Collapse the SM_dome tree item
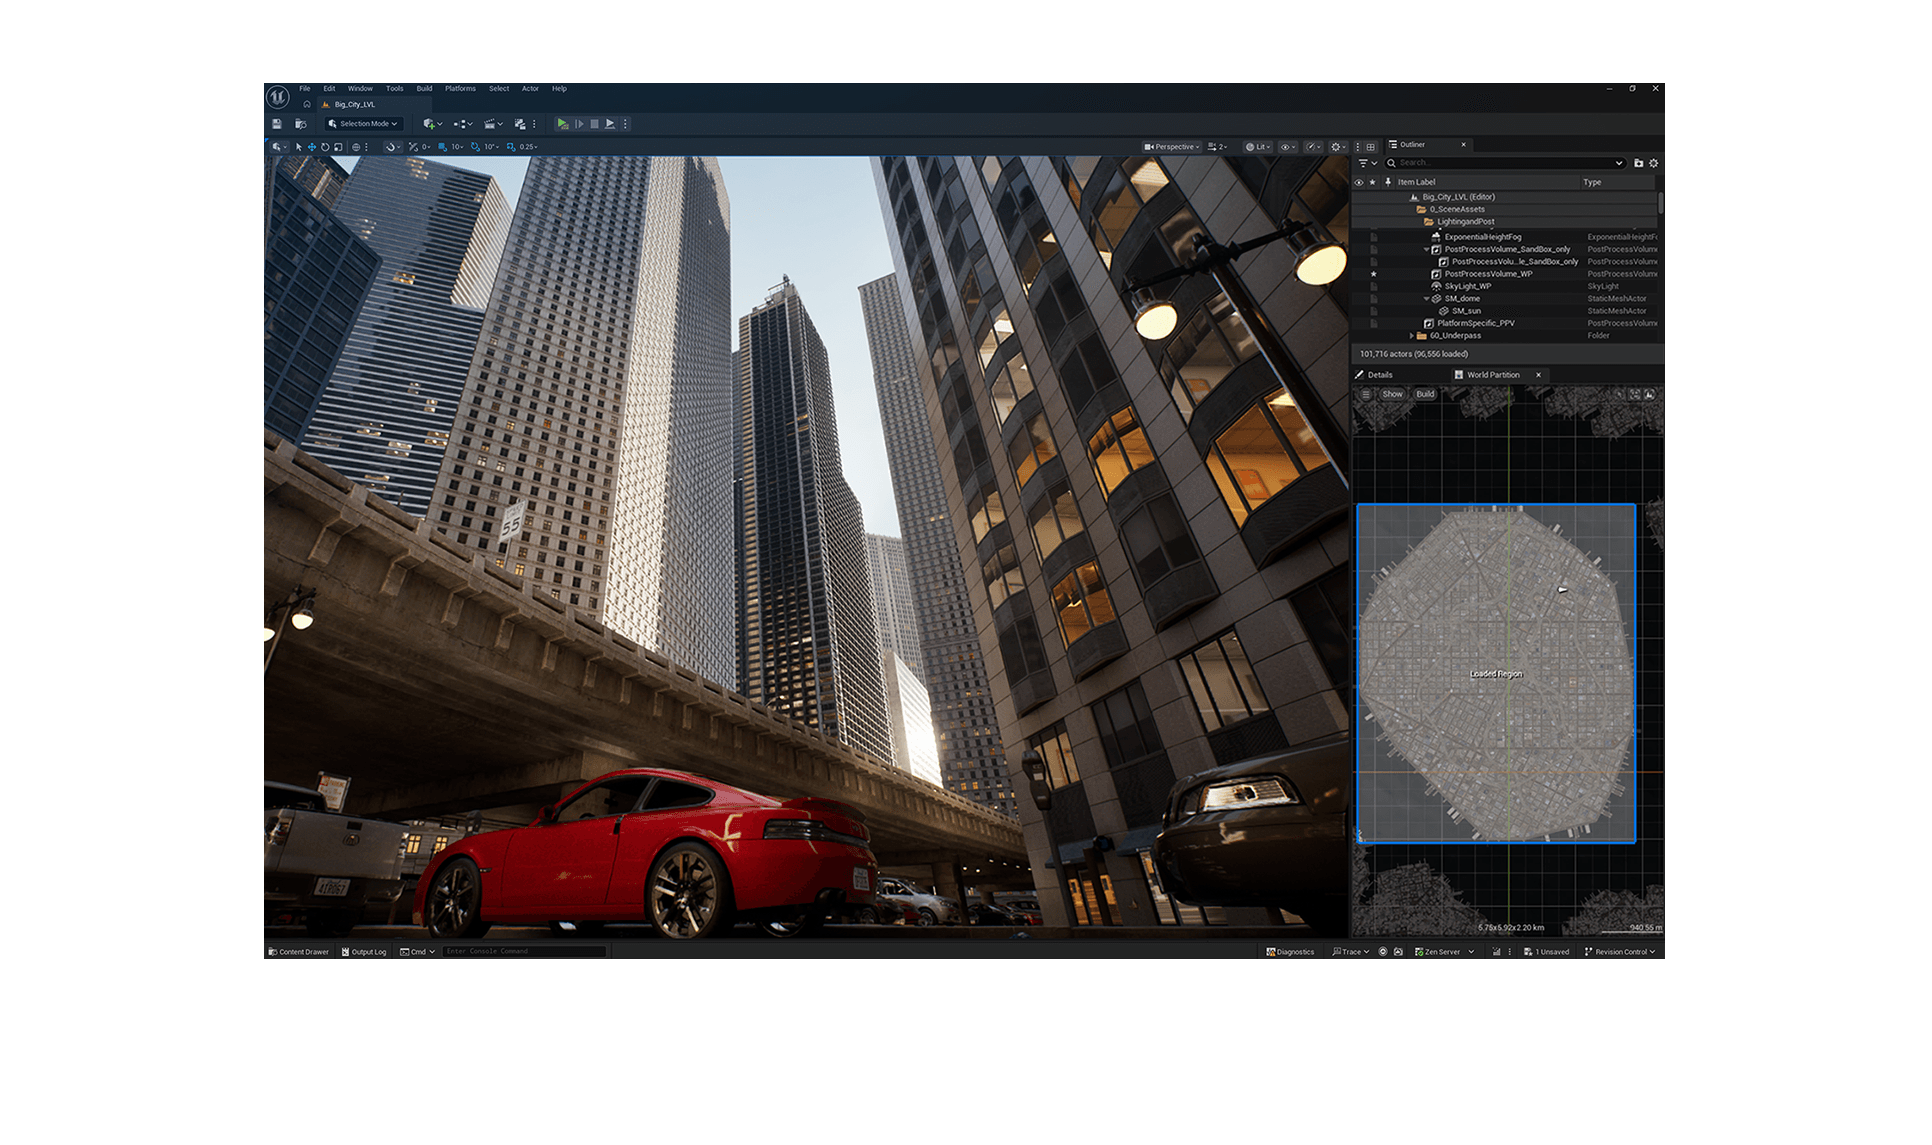 (1427, 299)
